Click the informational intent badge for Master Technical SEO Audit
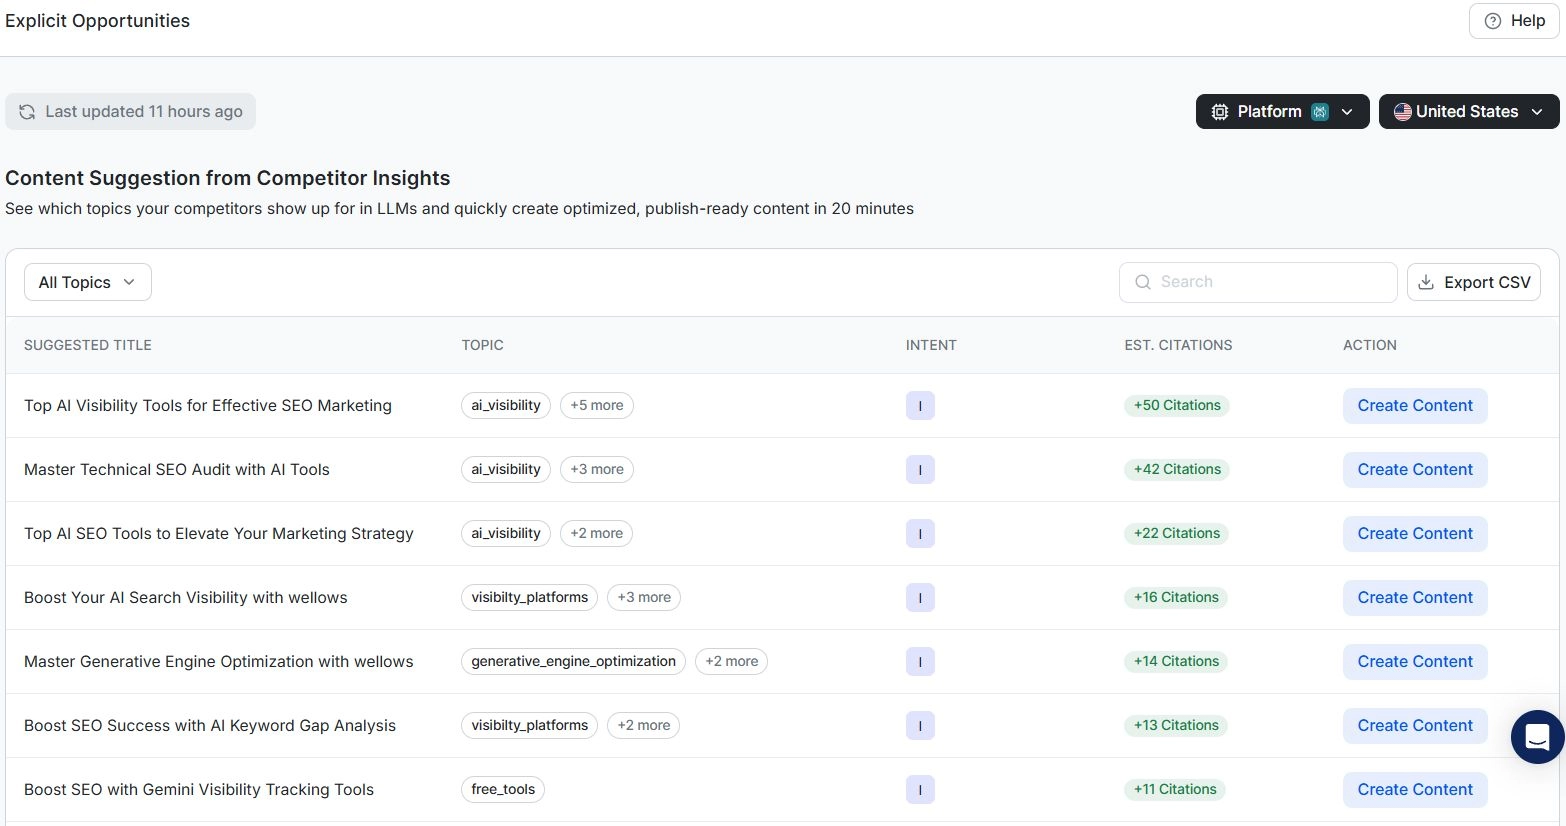1566x826 pixels. pyautogui.click(x=919, y=470)
